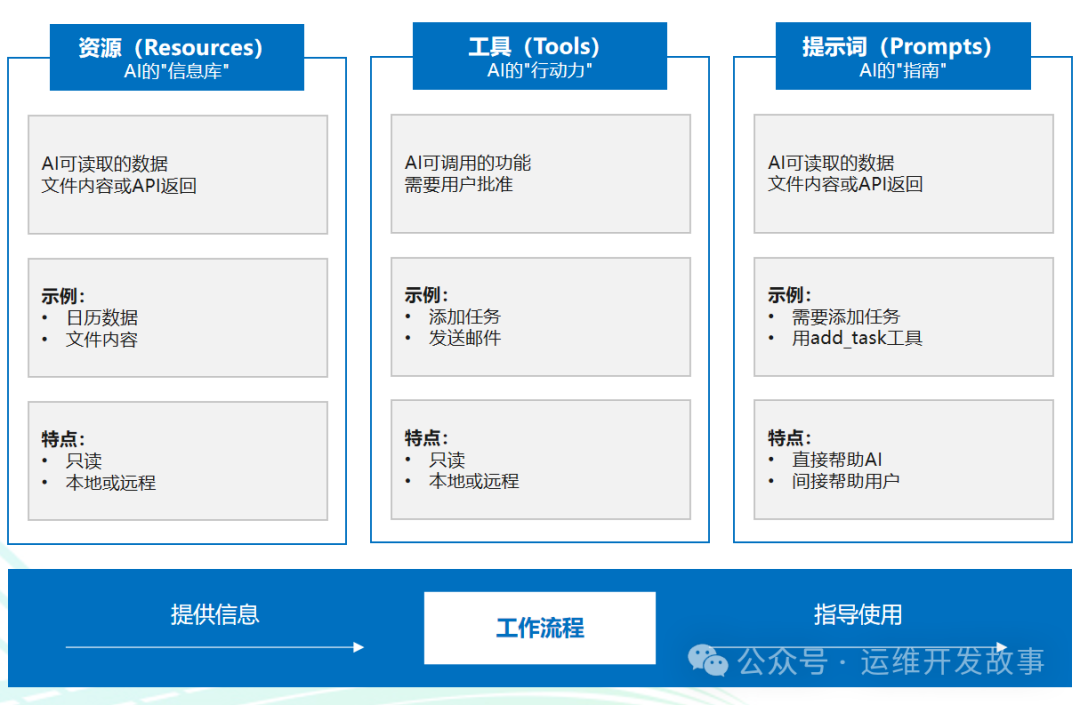Click the 工具 (Tools) header title

point(534,47)
